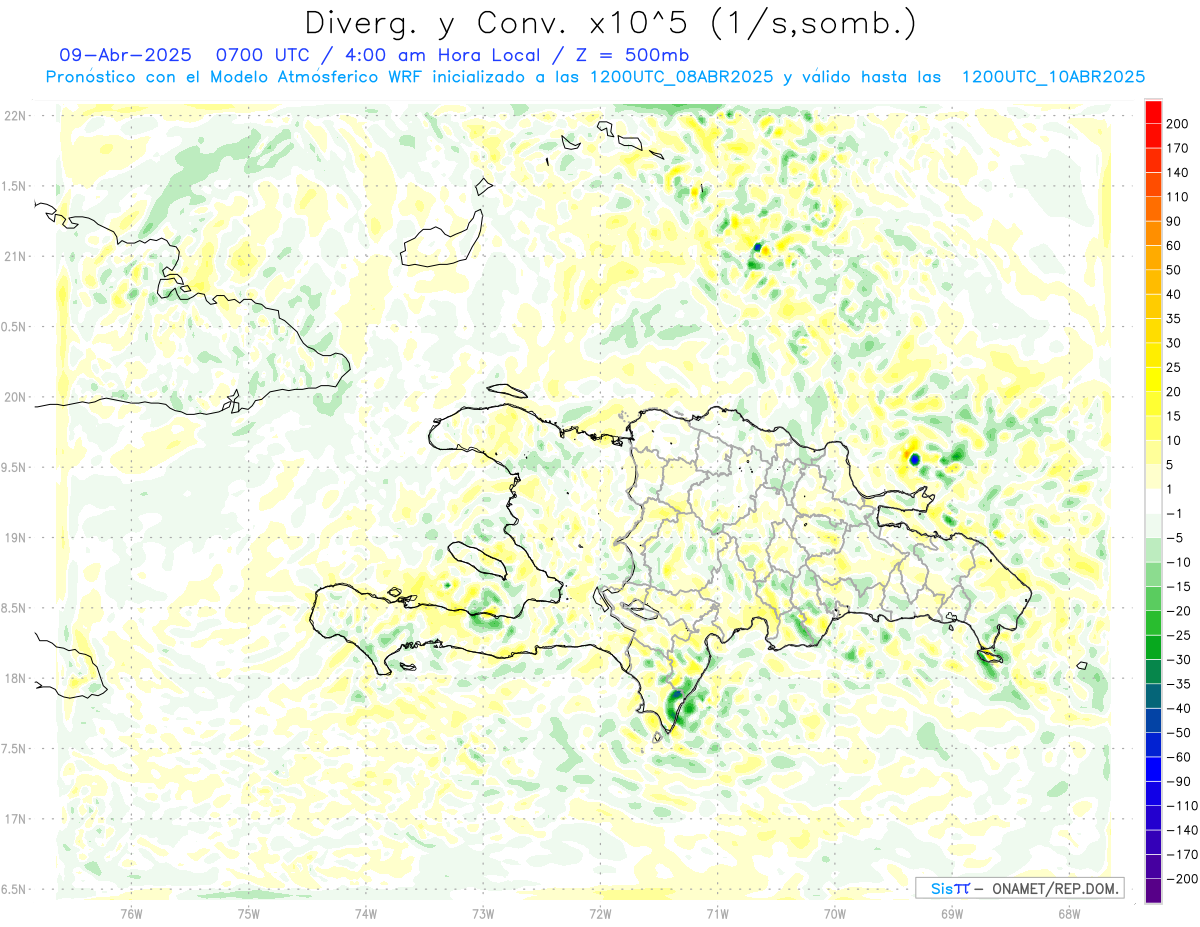The image size is (1200, 927).
Task: Click the '1200UTC_10ABR2025' valid-until timestamp
Action: click(1053, 77)
